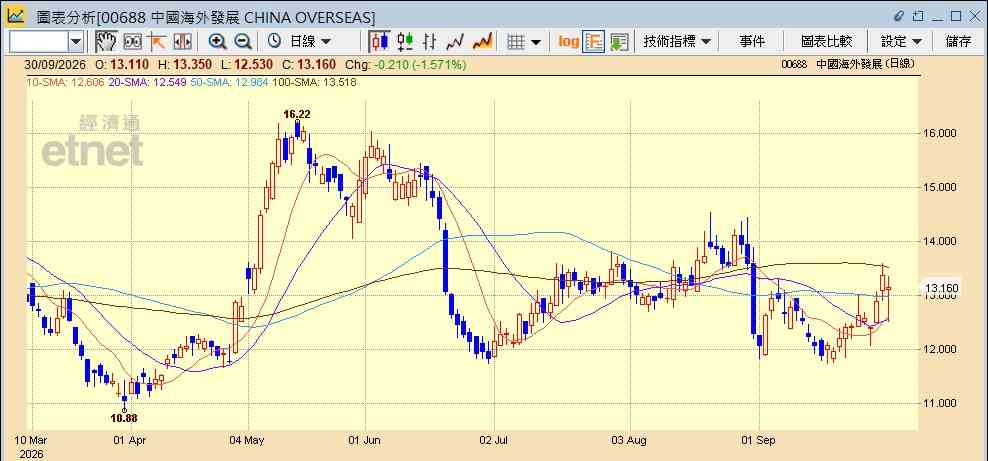988x461 pixels.
Task: Switch to line chart type
Action: click(454, 42)
